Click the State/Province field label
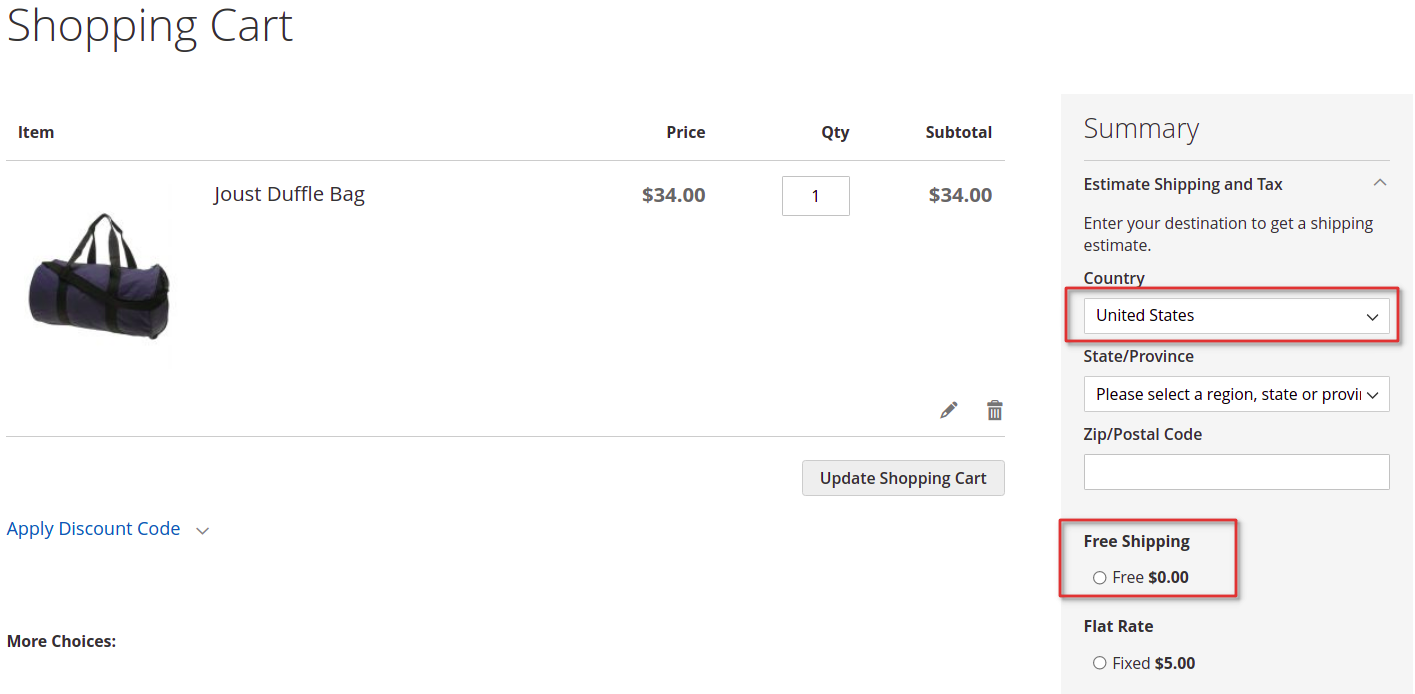This screenshot has width=1415, height=694. pyautogui.click(x=1139, y=356)
